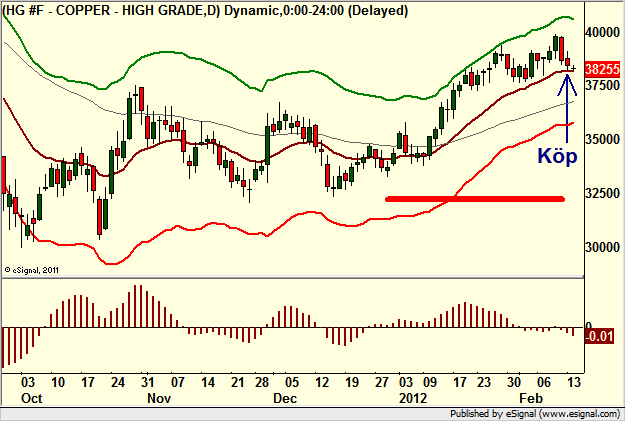Click the 30000 price axis label

[602, 247]
